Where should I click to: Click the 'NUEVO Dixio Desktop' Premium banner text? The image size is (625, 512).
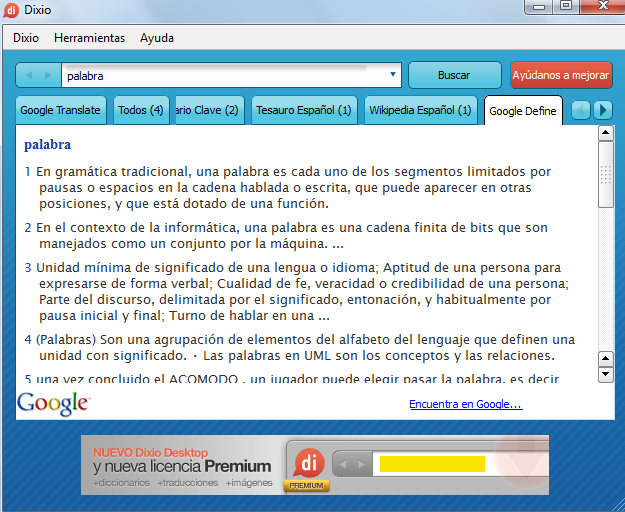182,465
